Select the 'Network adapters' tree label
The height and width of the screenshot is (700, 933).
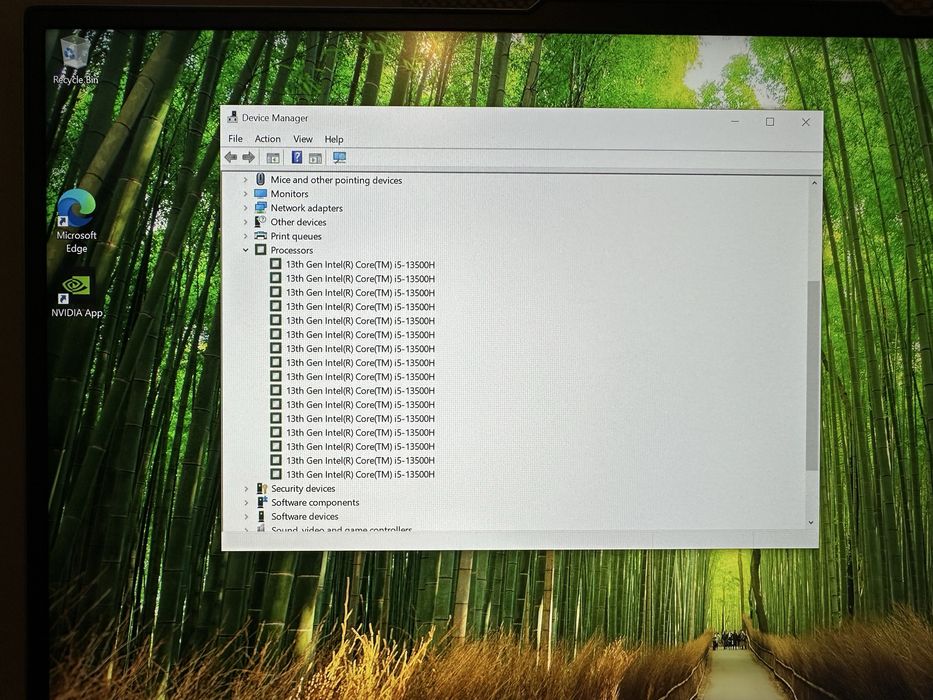pos(306,208)
